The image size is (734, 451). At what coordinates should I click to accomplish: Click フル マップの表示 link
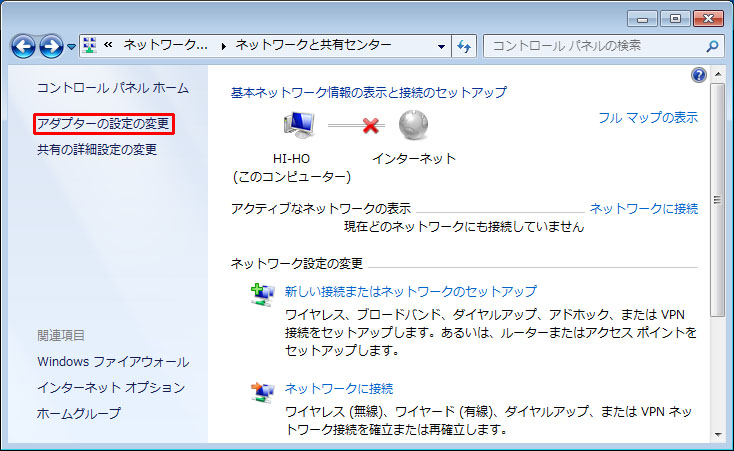(648, 118)
